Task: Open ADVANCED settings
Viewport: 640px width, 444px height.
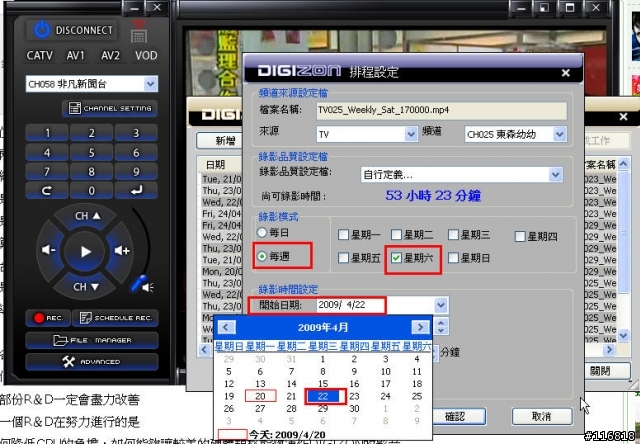Action: (92, 362)
